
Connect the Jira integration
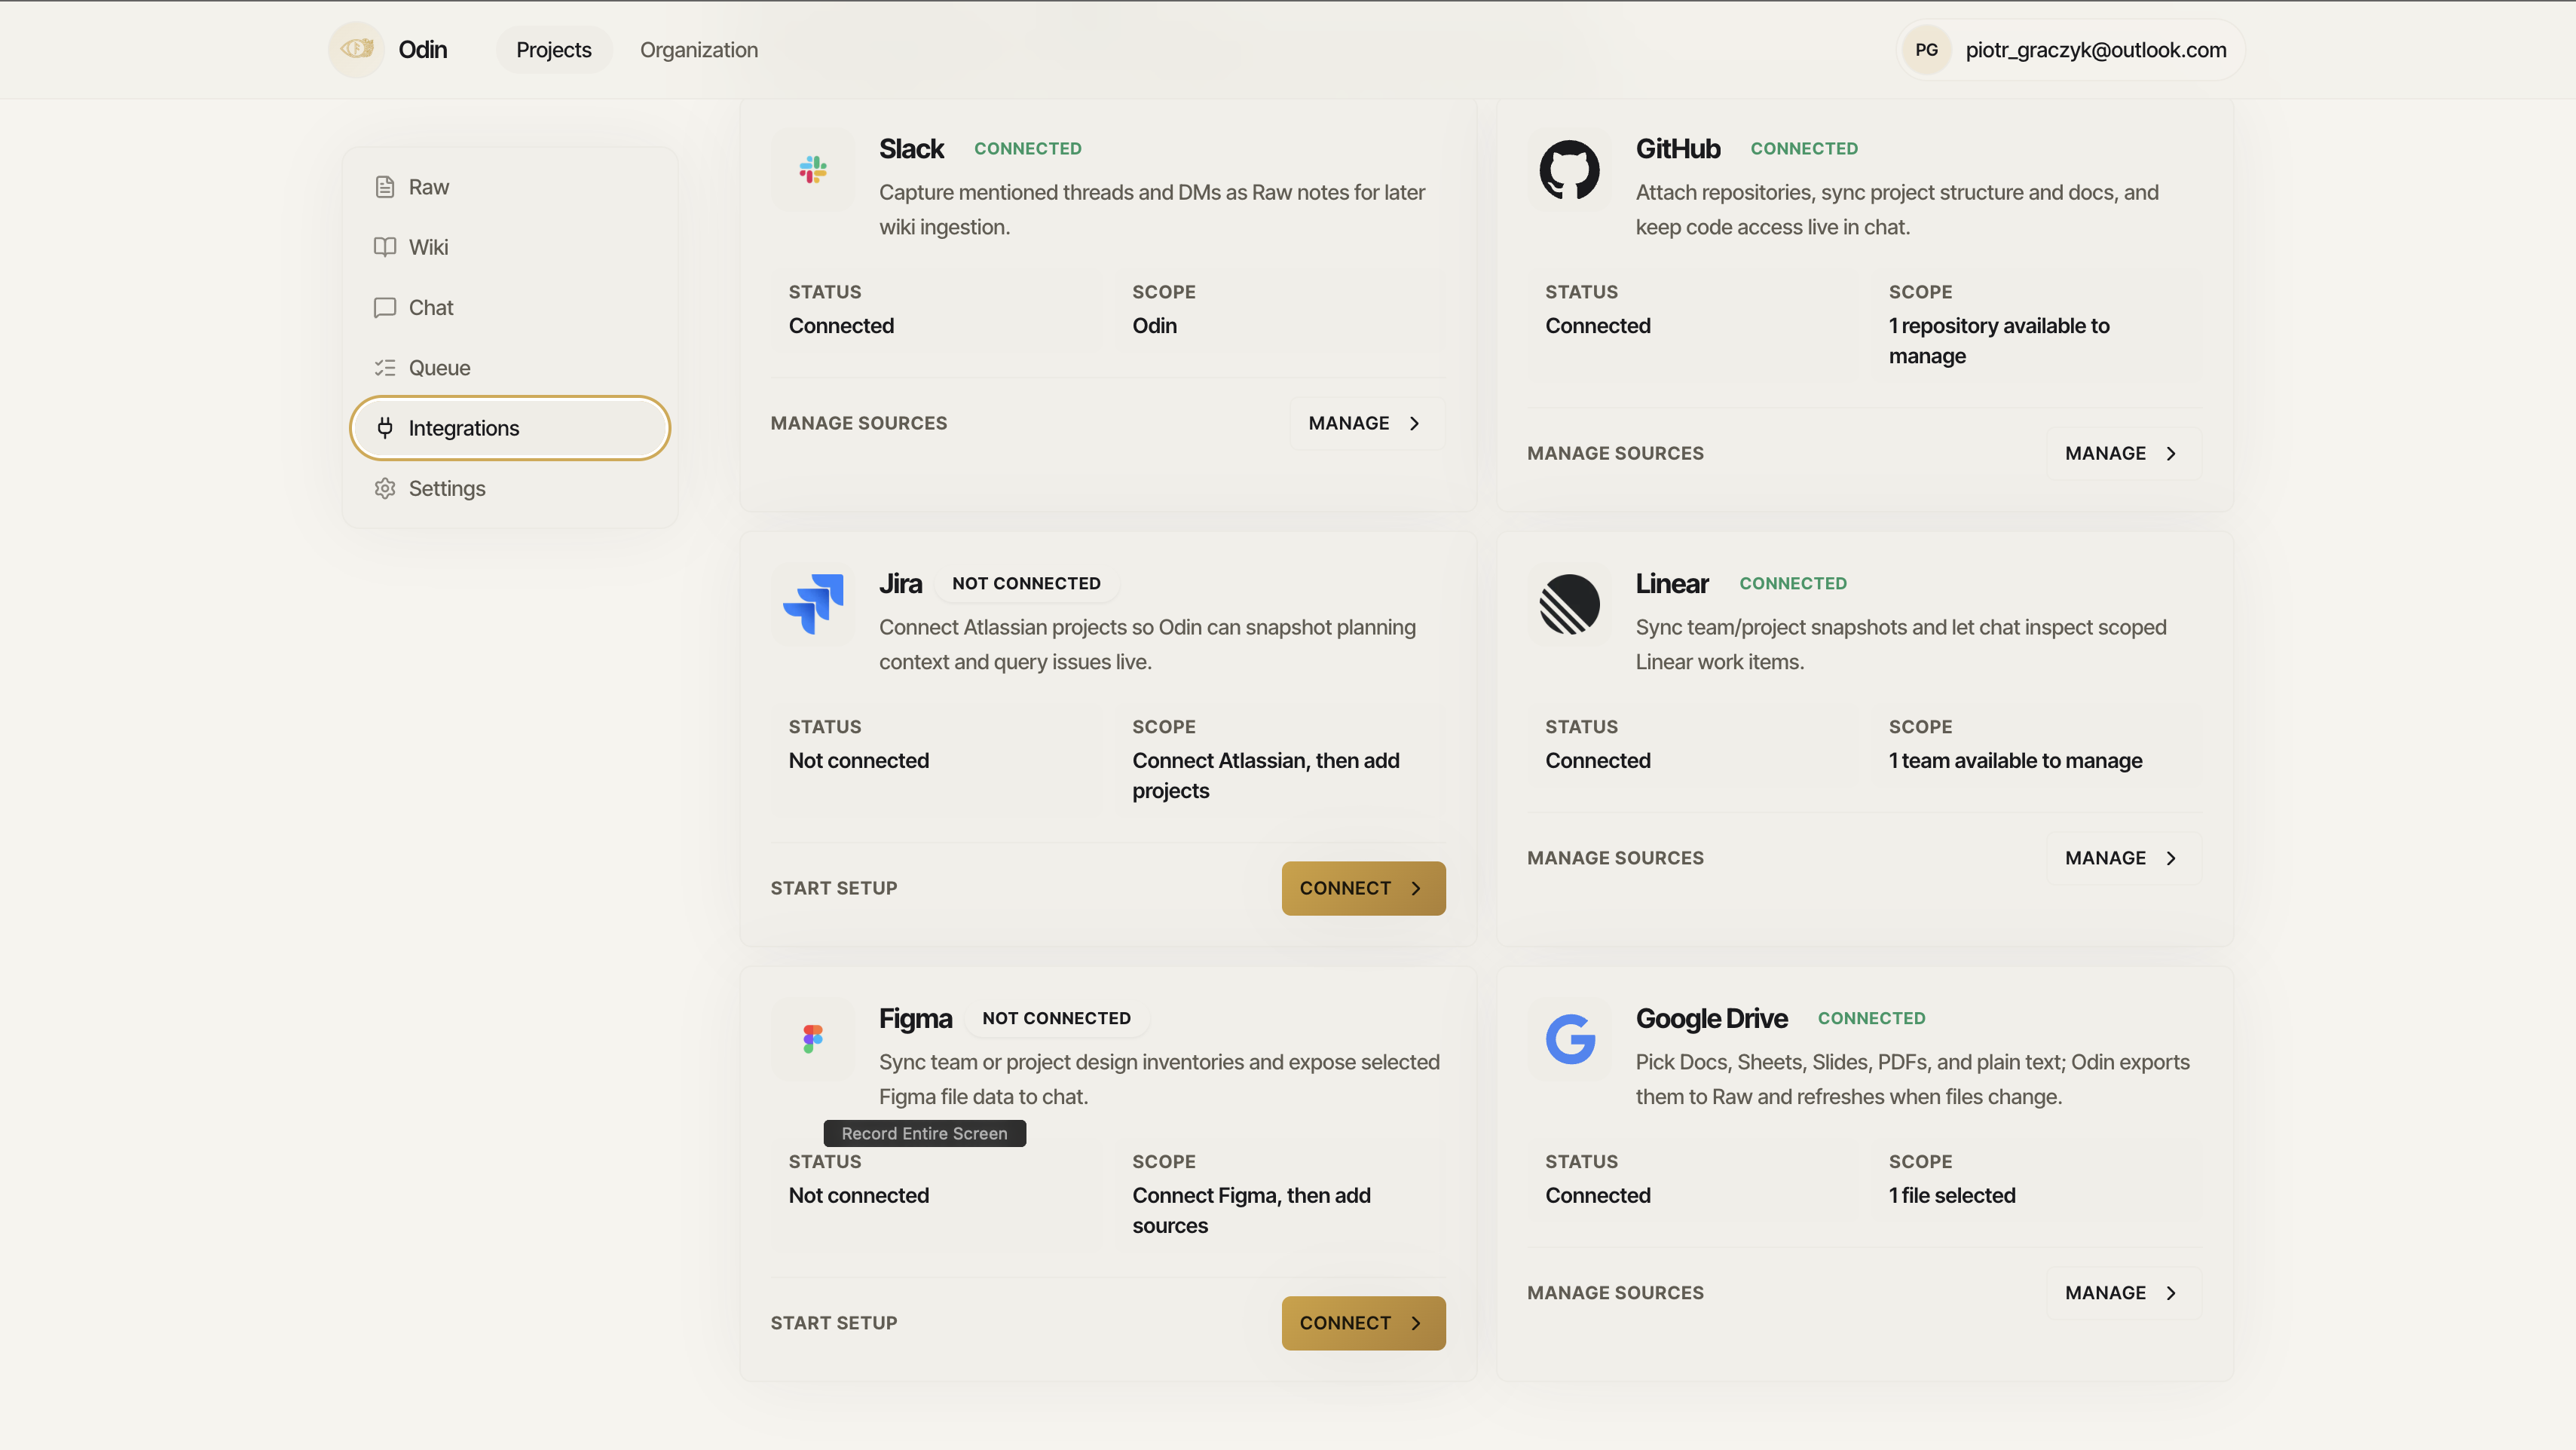point(1364,888)
